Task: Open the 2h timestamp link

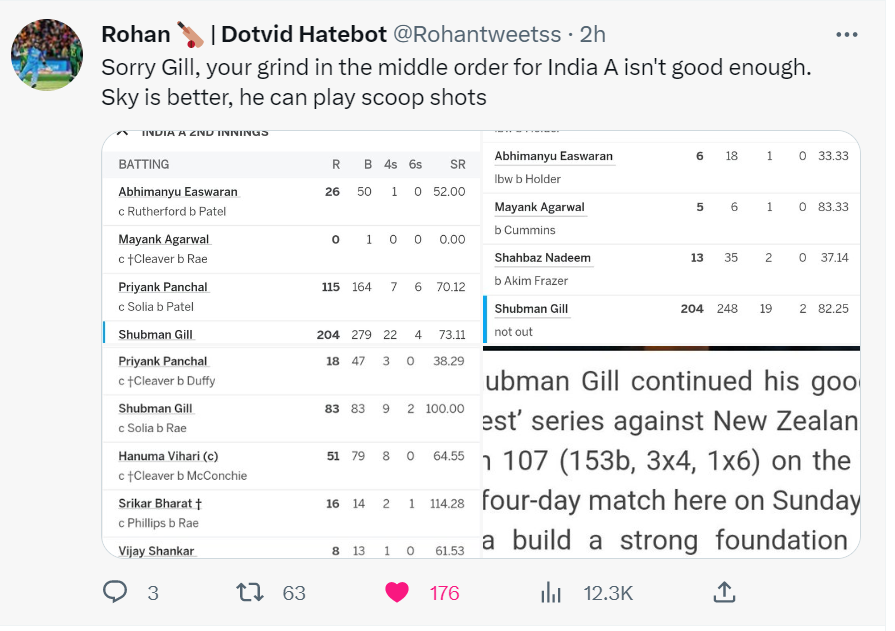Action: pyautogui.click(x=593, y=34)
